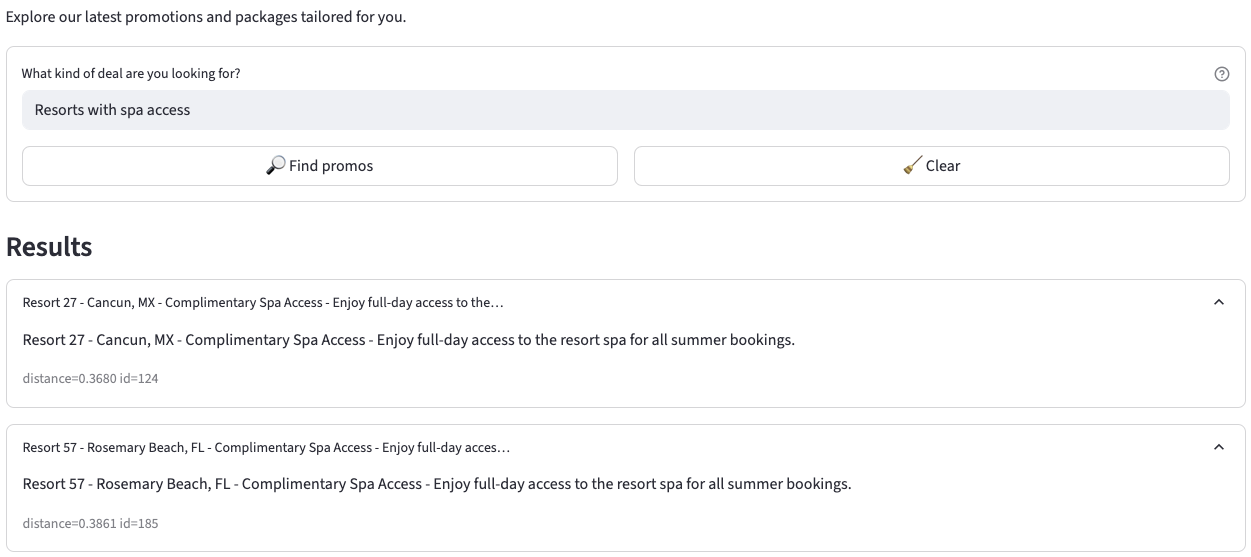Click the Resort 57 Rosemary Beach full description
This screenshot has width=1251, height=557.
[x=436, y=484]
